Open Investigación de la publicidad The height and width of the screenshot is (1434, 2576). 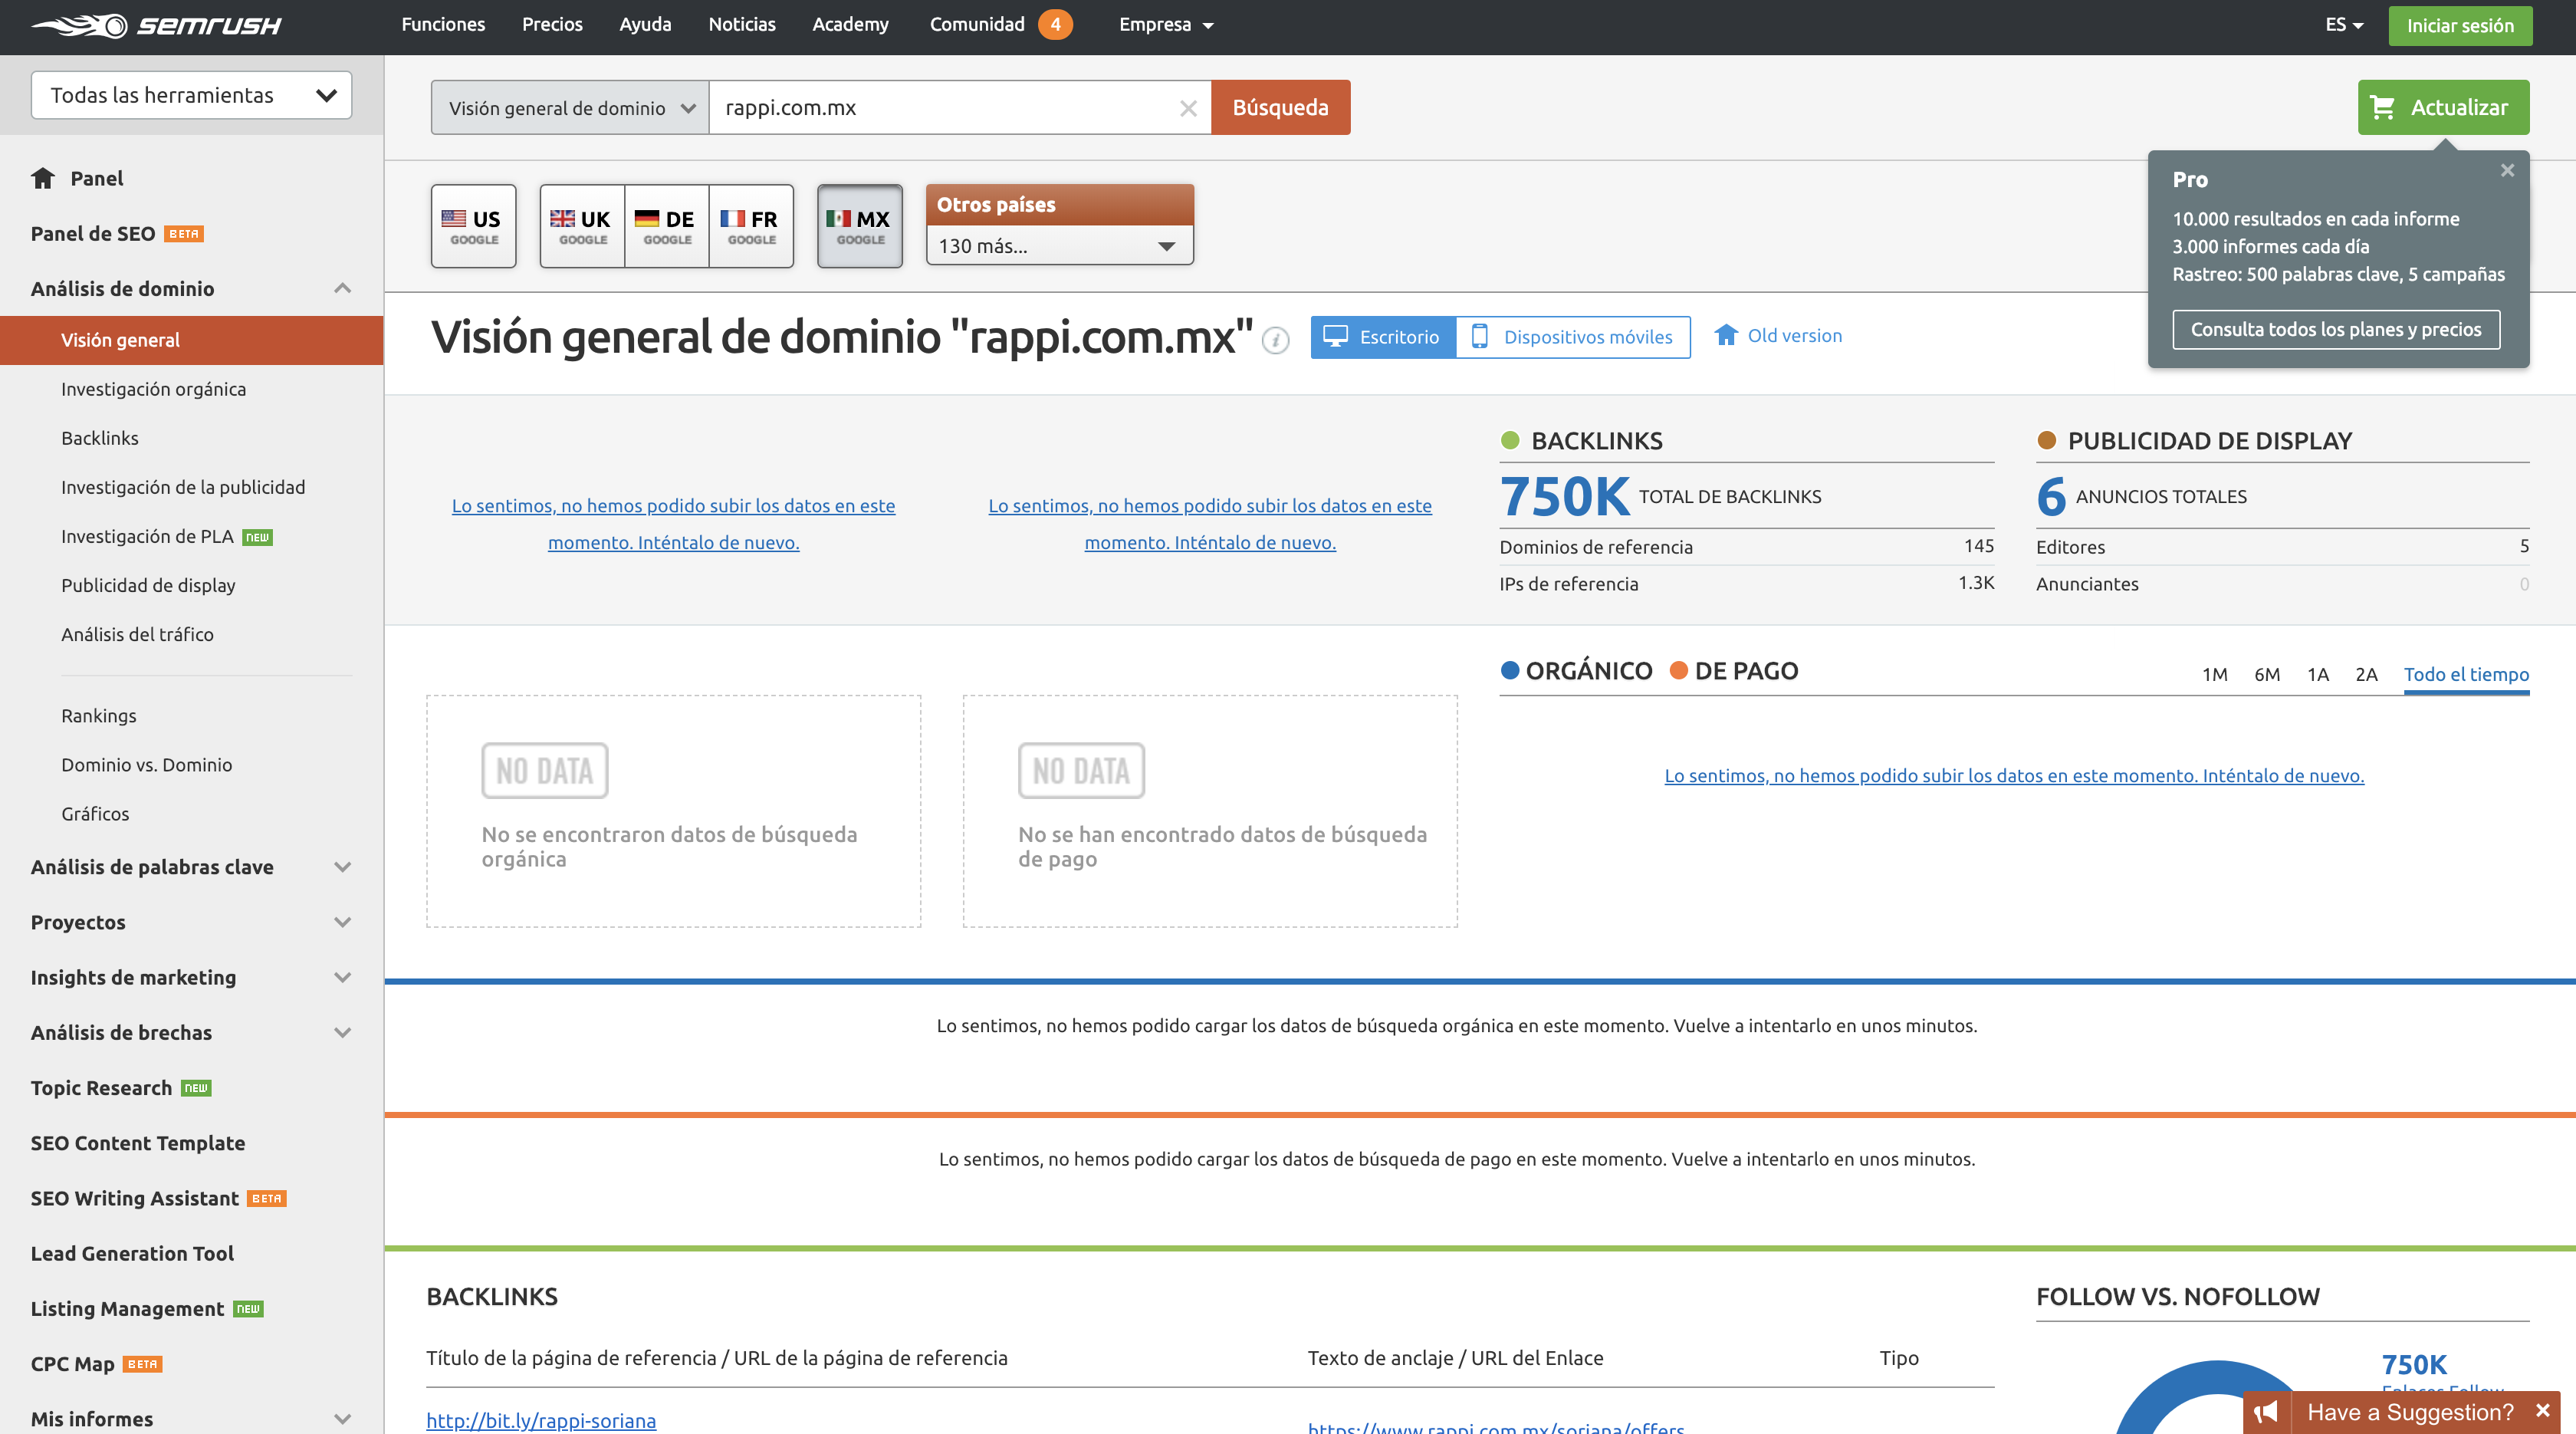click(183, 487)
